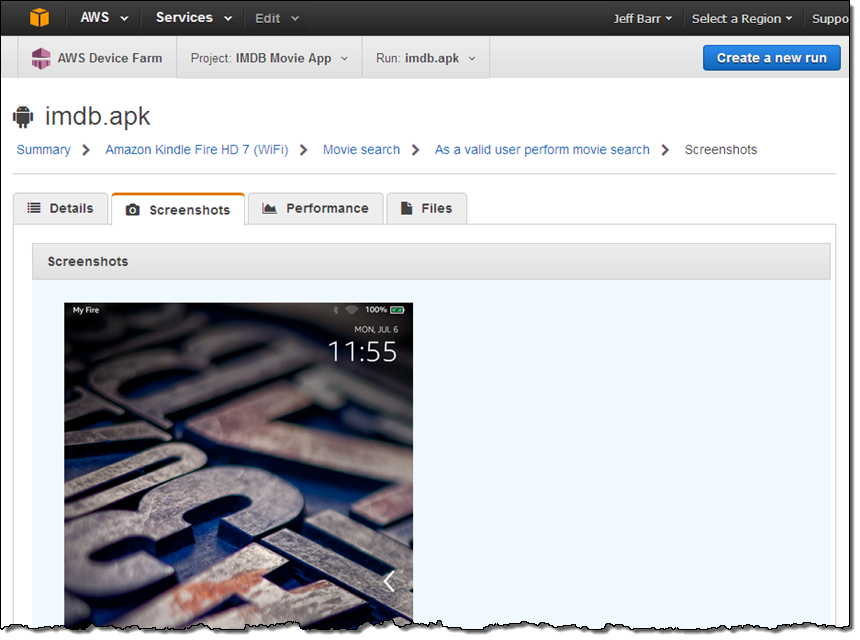Open the Support menu
The height and width of the screenshot is (640, 860).
click(x=830, y=19)
